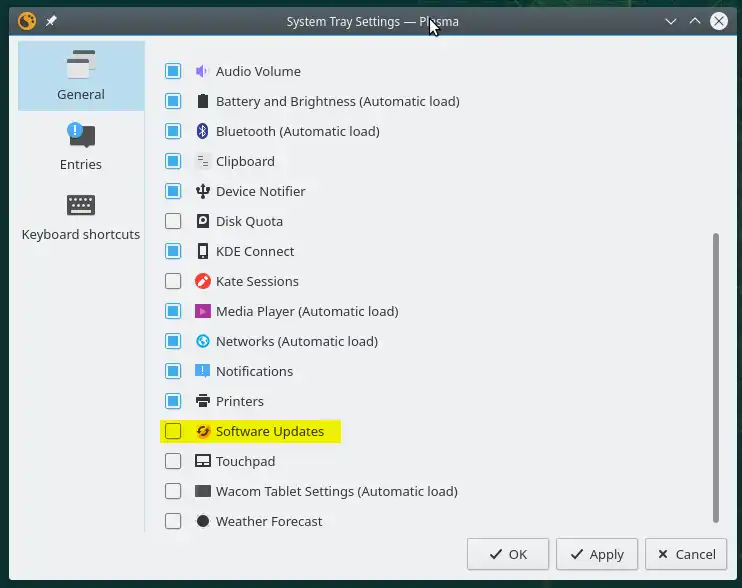Click the Networks globe icon
The width and height of the screenshot is (742, 588).
click(203, 341)
